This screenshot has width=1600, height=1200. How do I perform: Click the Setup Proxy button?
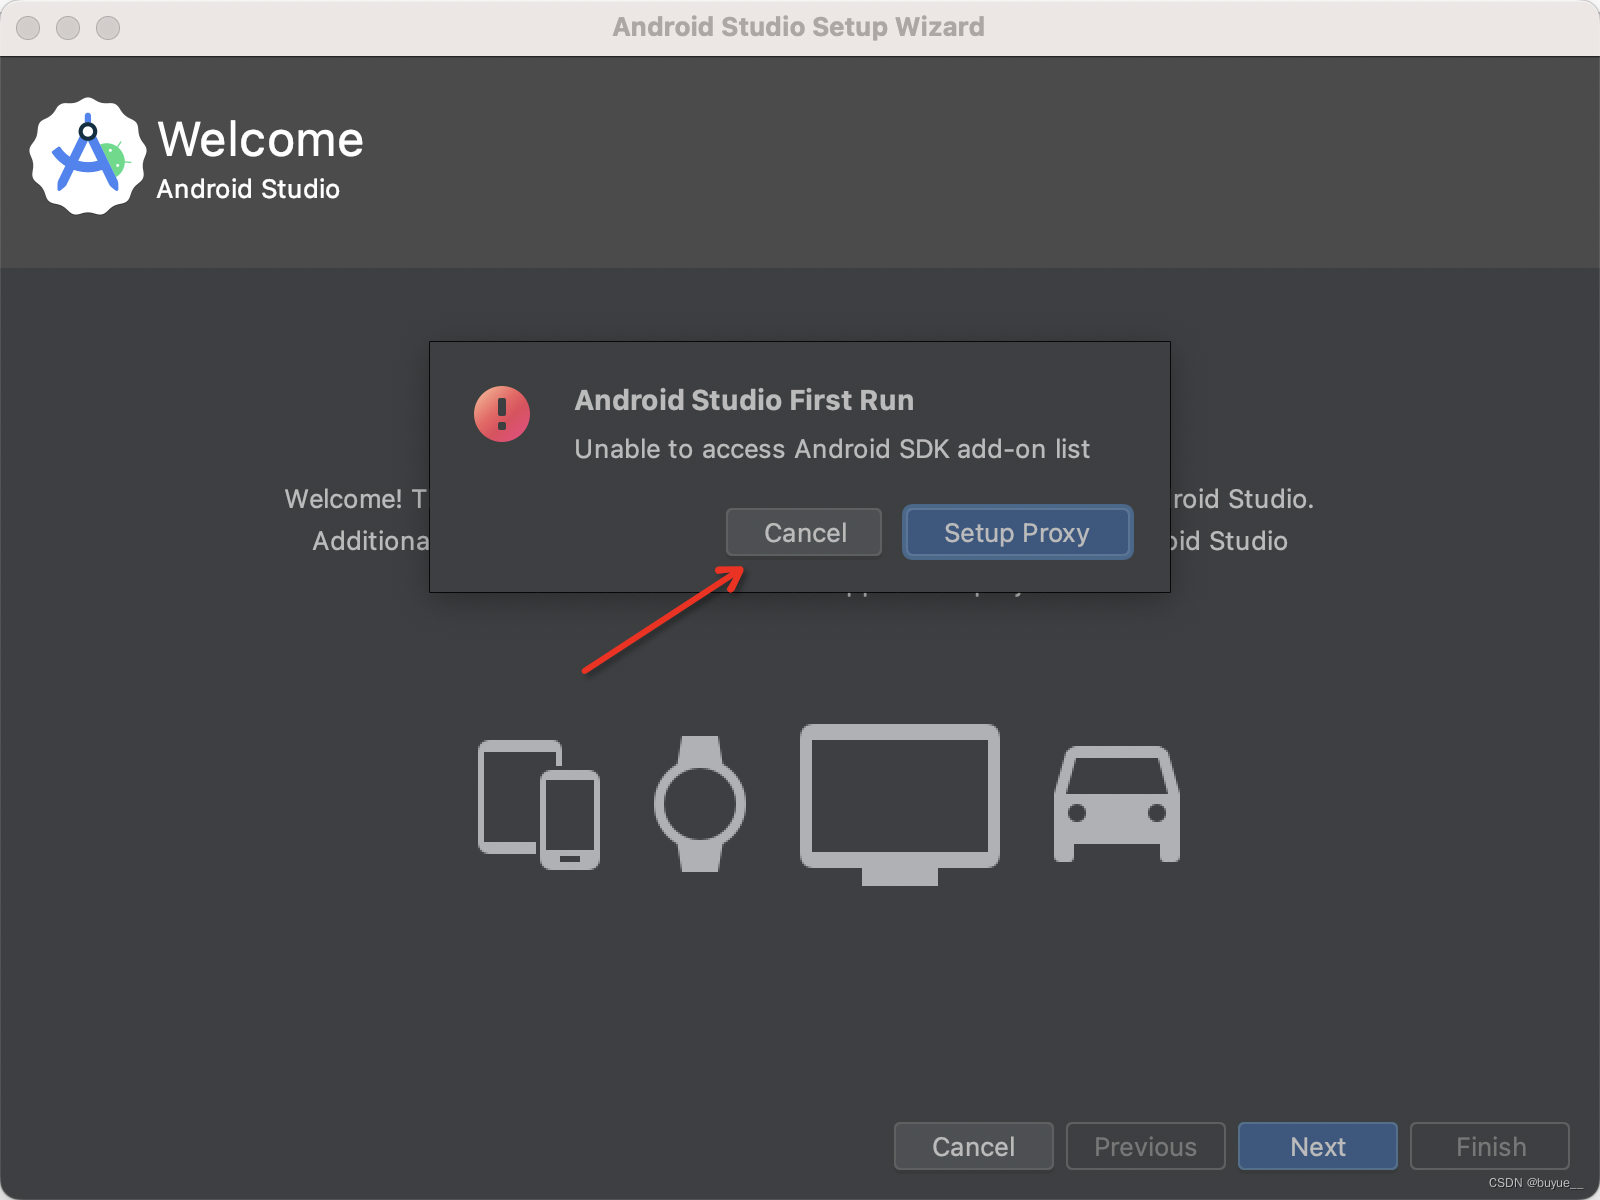pos(1017,532)
